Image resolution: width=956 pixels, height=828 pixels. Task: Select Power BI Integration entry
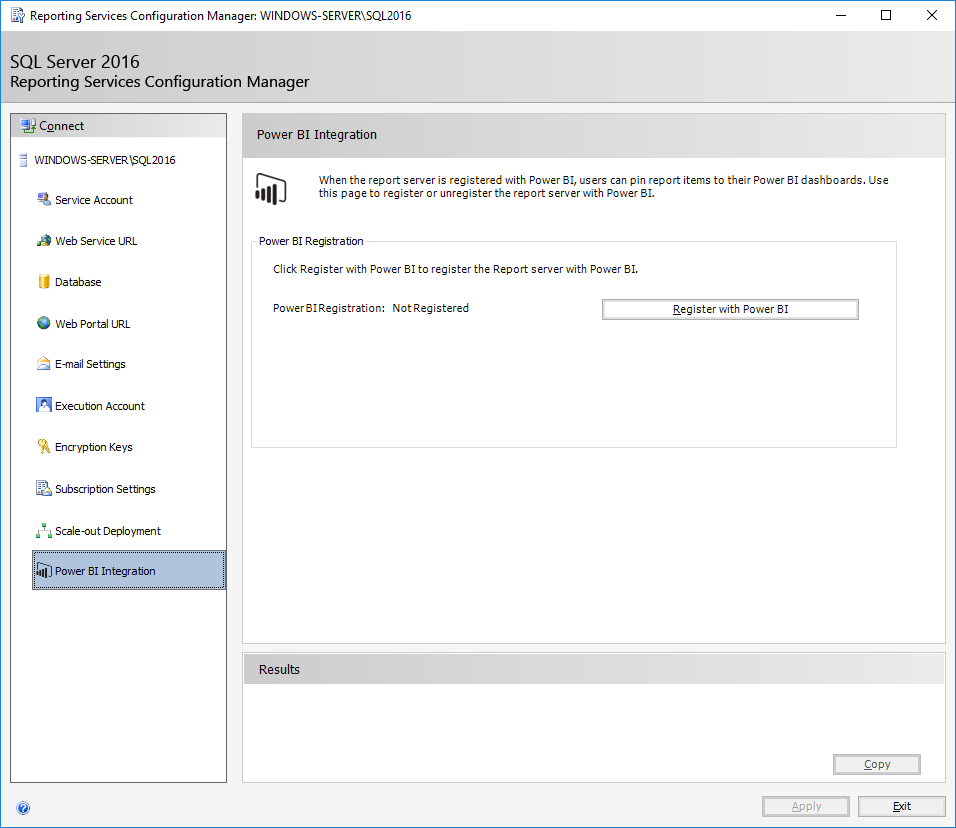tap(129, 570)
